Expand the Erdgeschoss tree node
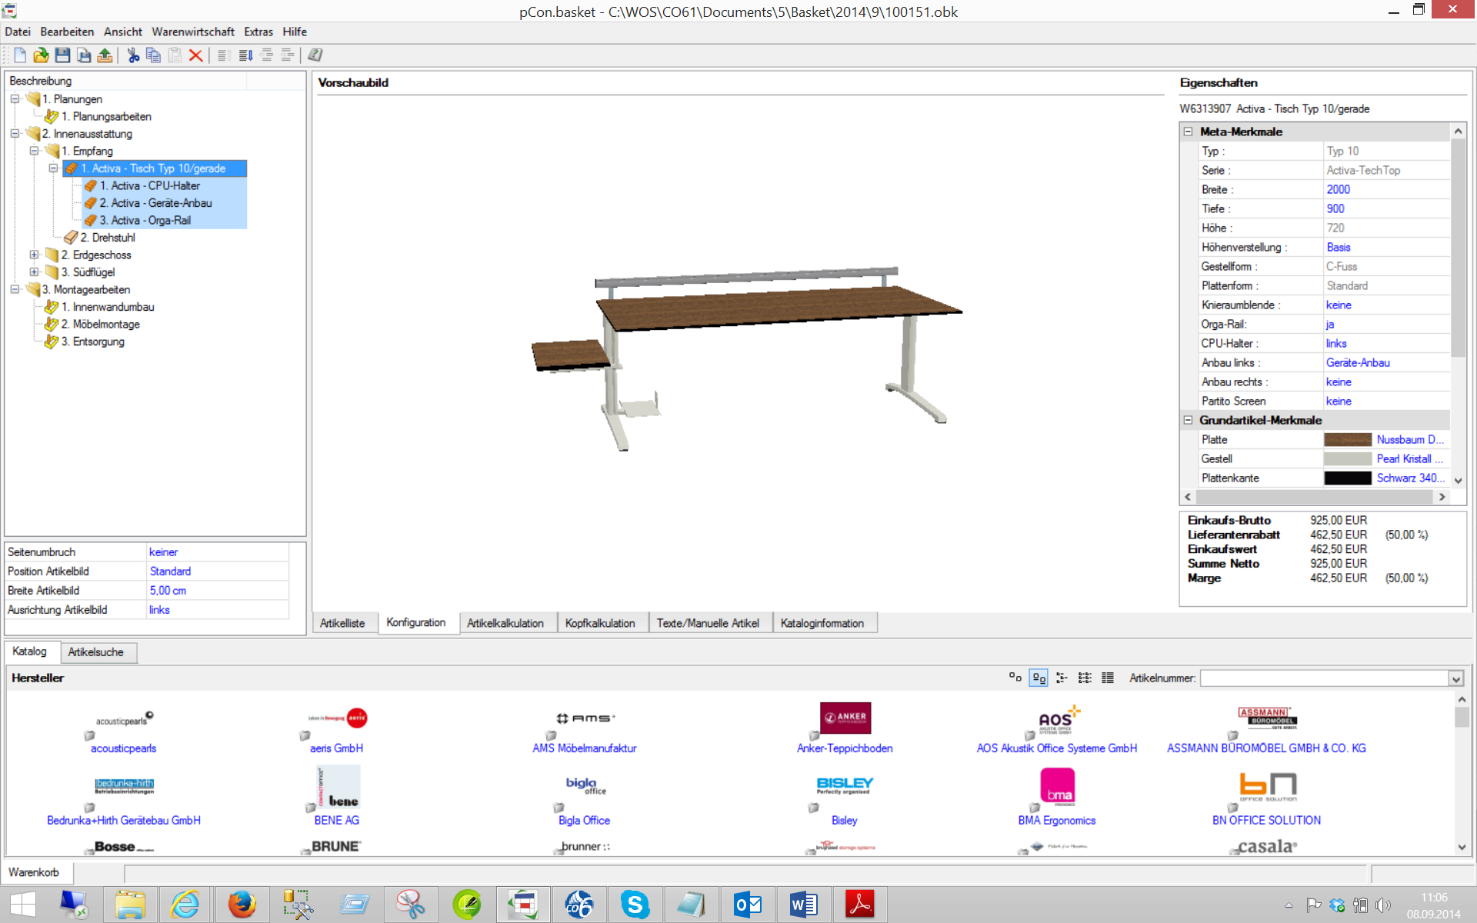The height and width of the screenshot is (923, 1477). (34, 255)
